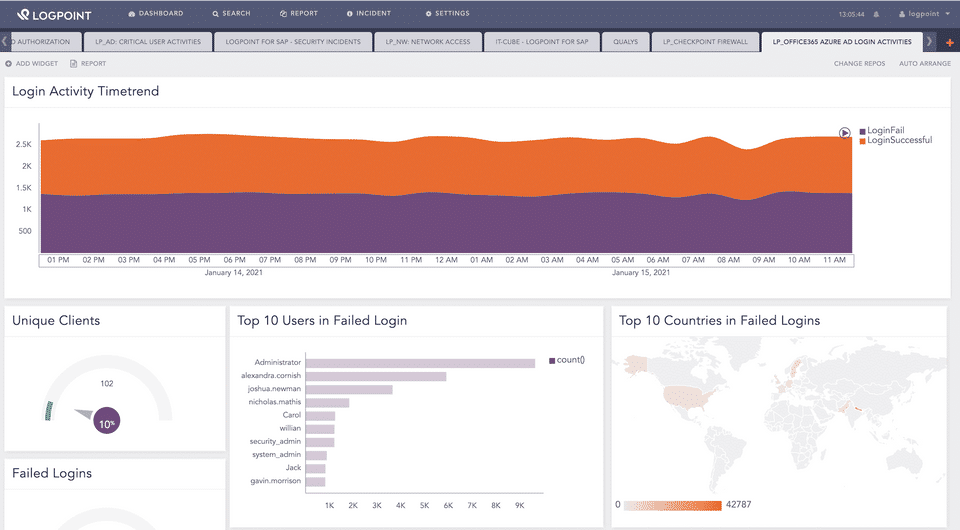Toggle the LoginSuccessful legend swatch
Viewport: 960px width, 530px height.
(x=863, y=141)
